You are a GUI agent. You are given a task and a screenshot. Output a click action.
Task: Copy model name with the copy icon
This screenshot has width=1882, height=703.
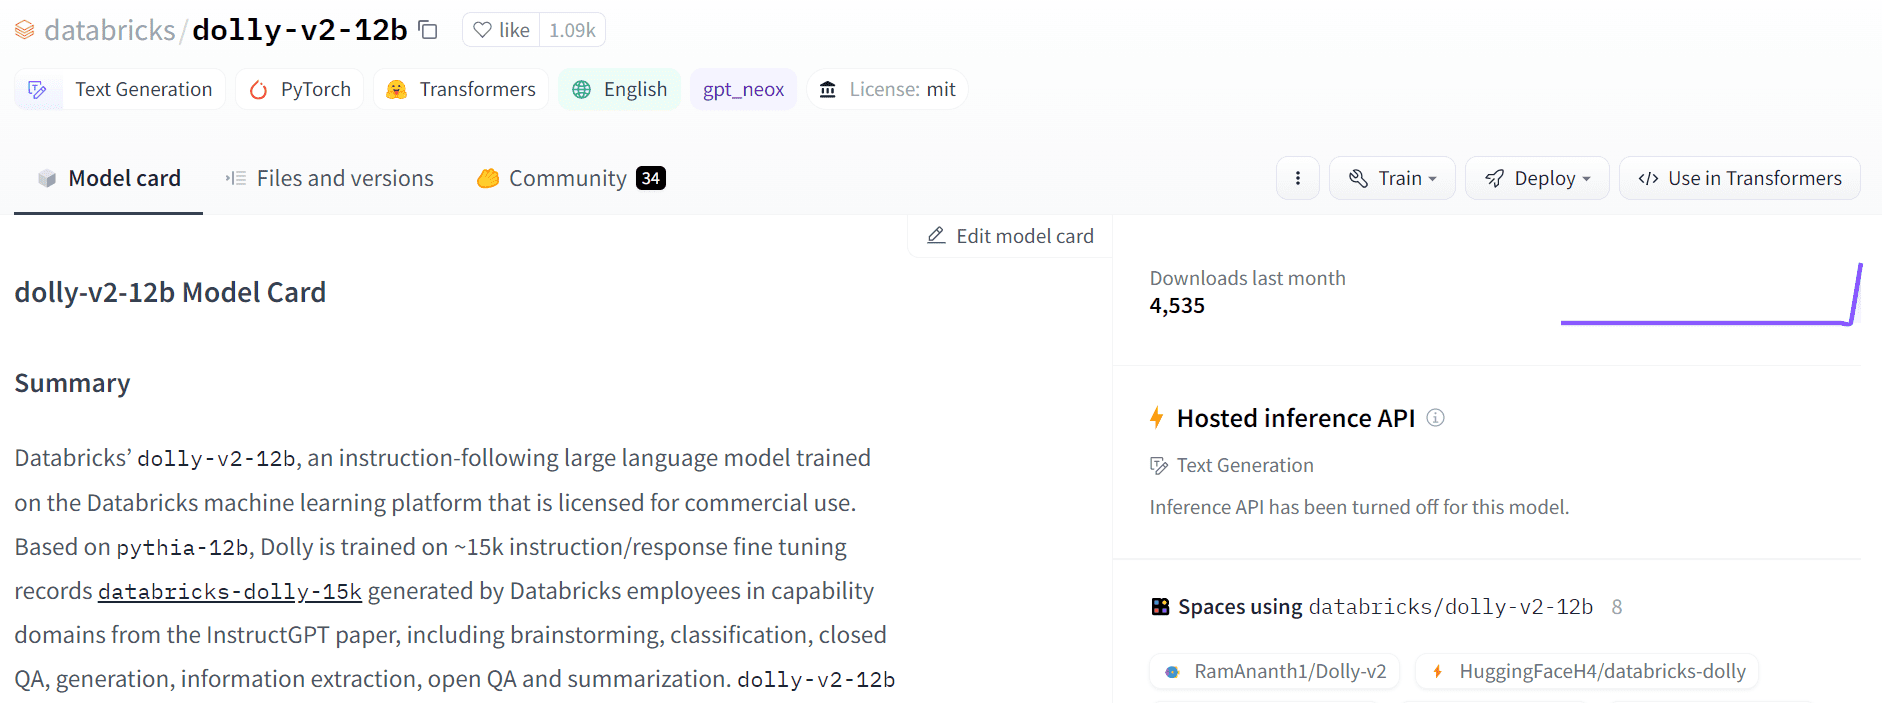[428, 30]
